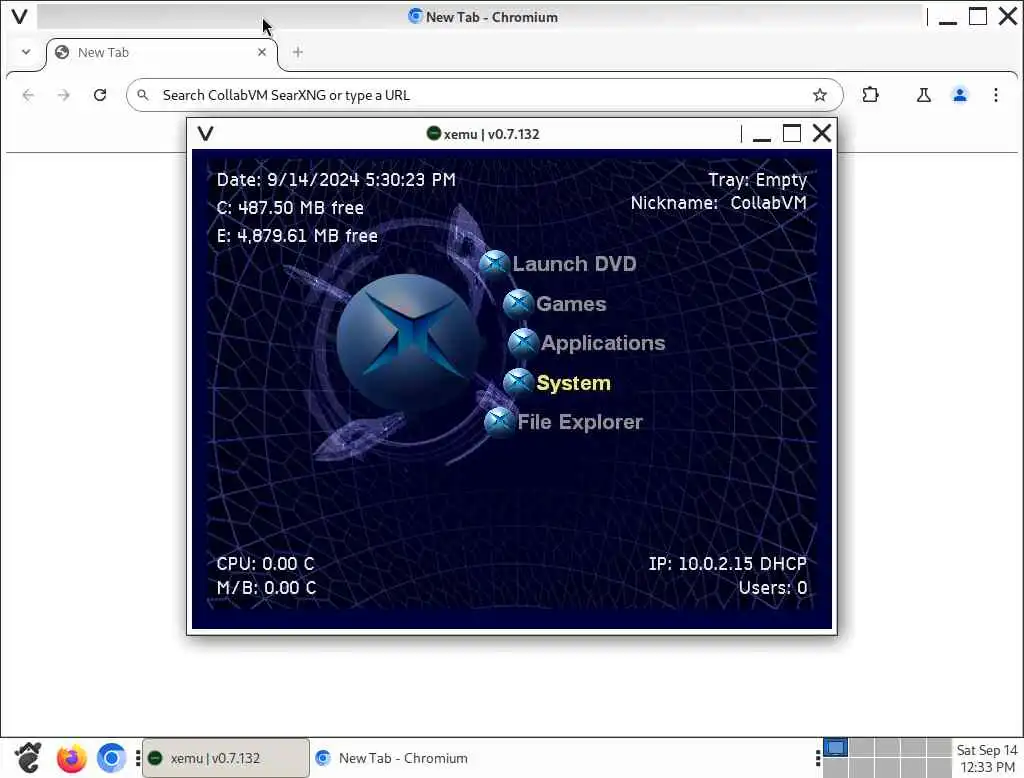
Task: Go back in Chromium
Action: click(x=28, y=95)
